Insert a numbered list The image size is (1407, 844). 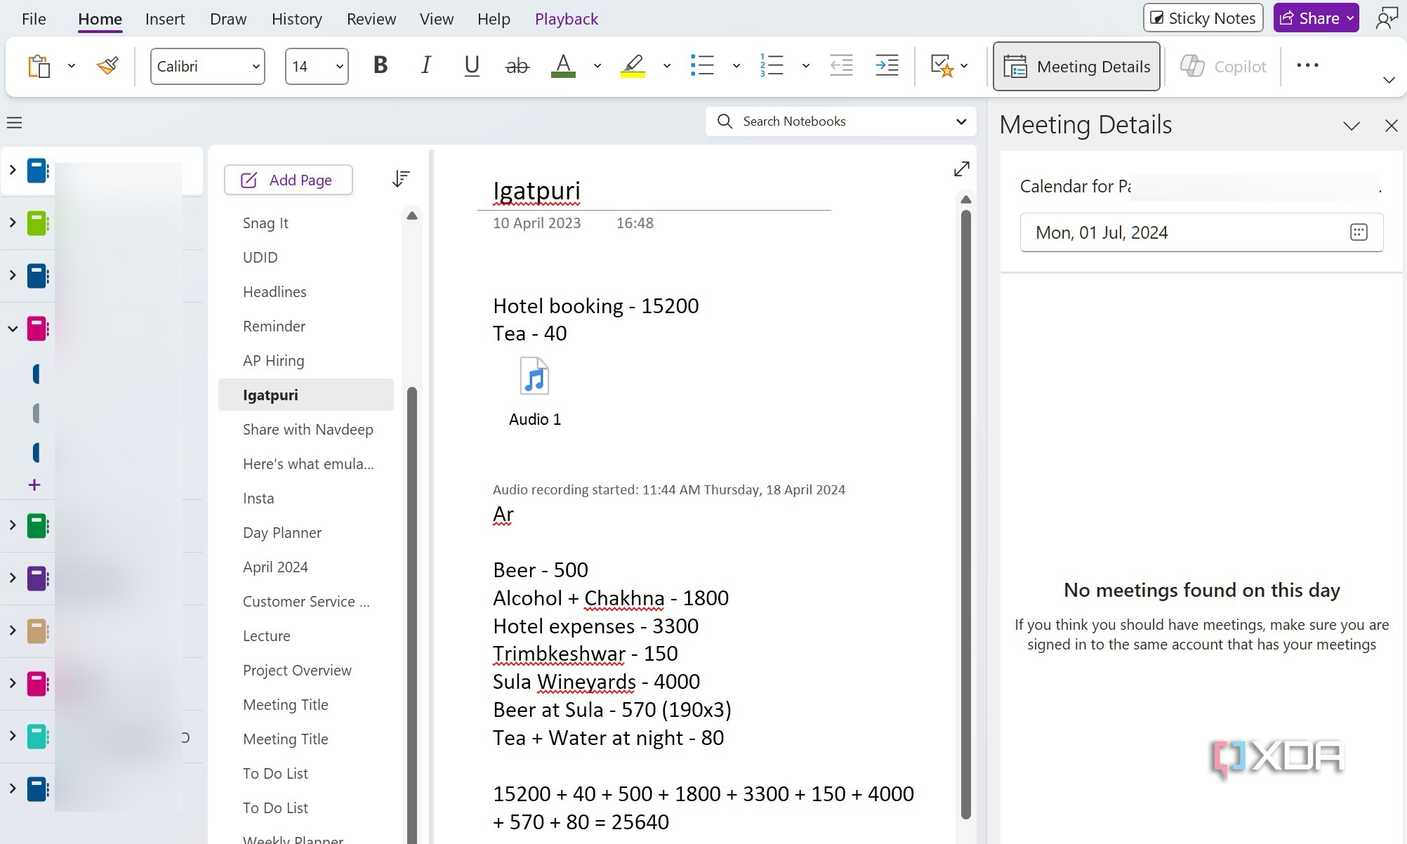point(771,66)
